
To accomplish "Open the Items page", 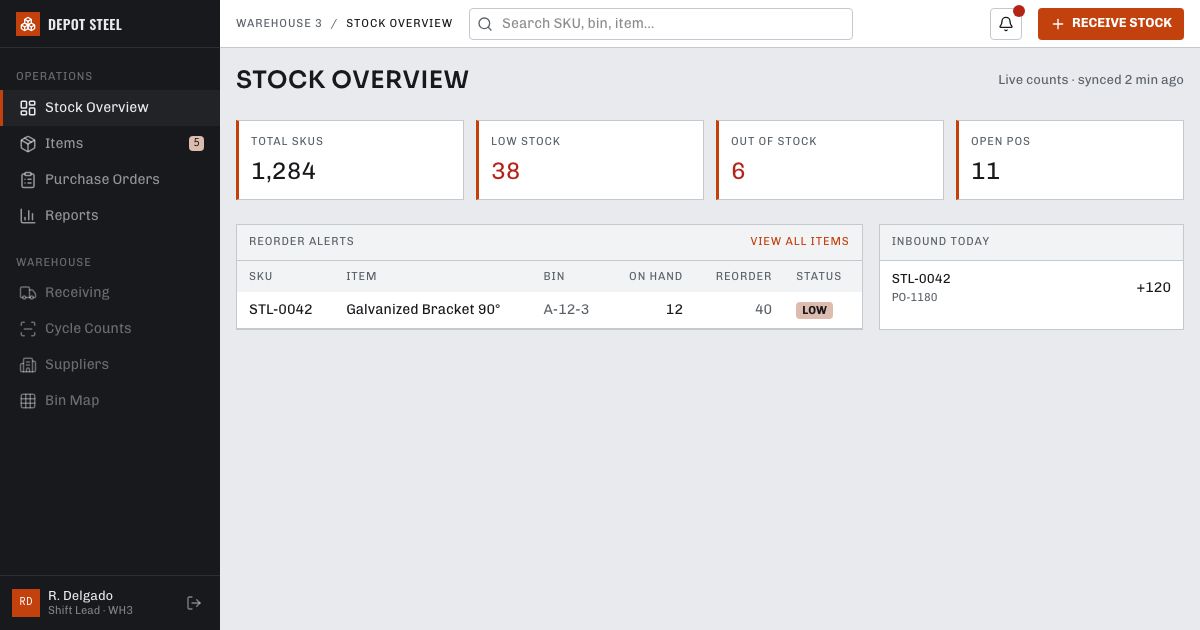I will tap(110, 144).
